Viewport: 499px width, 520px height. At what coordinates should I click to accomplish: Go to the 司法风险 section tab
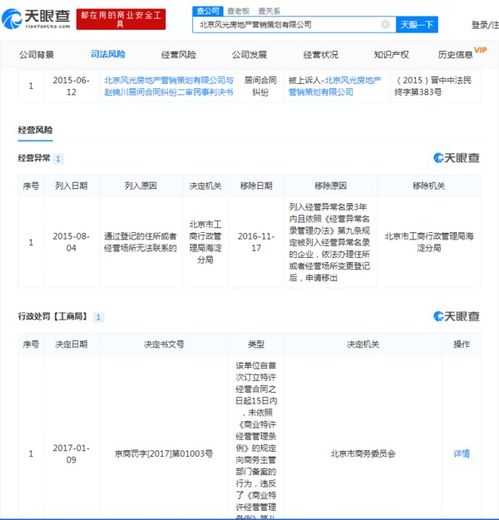coord(108,54)
